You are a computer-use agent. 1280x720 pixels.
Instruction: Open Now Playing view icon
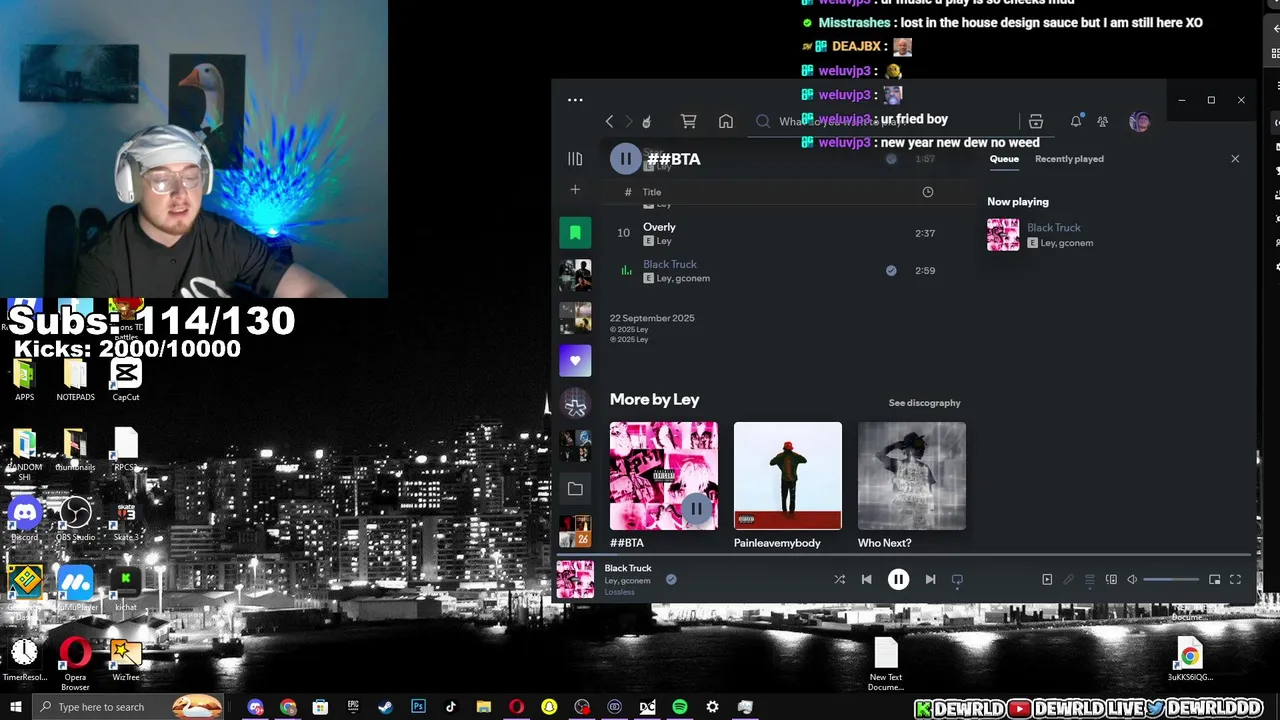tap(1047, 579)
